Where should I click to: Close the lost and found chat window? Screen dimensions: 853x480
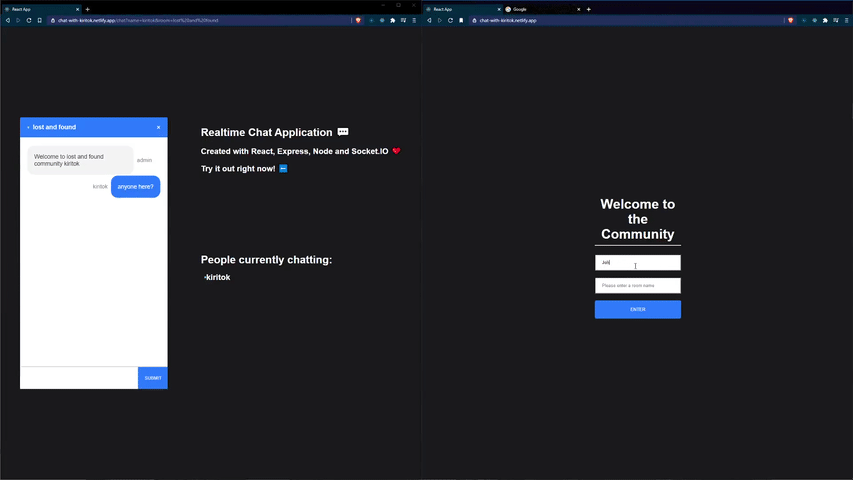pyautogui.click(x=158, y=127)
